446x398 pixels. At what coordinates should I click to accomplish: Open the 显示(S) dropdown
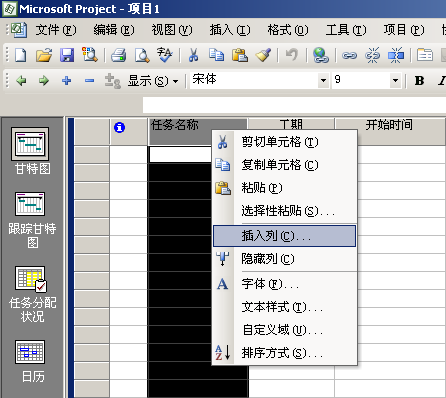coord(153,81)
